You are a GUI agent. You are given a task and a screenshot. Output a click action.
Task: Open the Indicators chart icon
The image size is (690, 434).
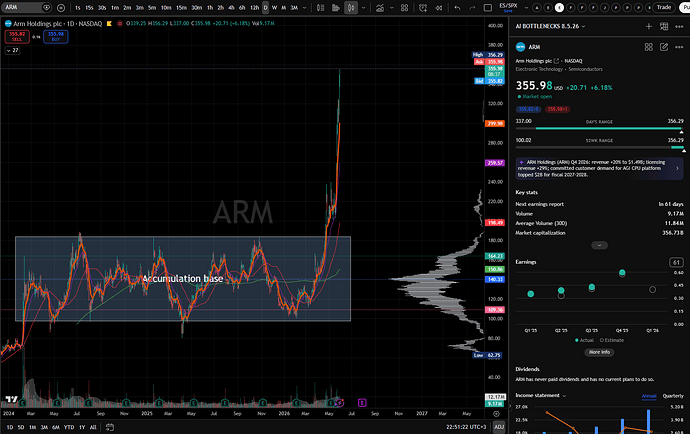tap(379, 7)
